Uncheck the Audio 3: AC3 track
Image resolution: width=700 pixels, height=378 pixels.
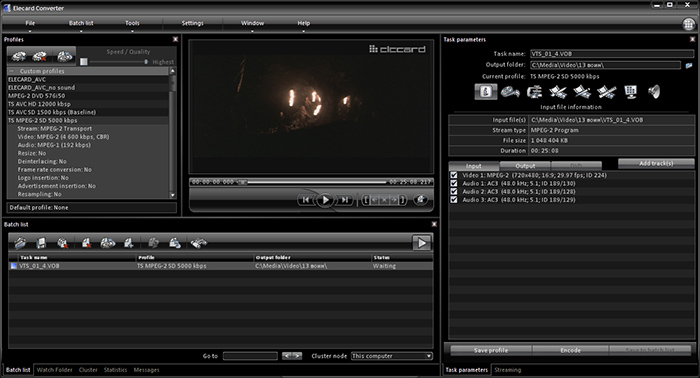454,199
